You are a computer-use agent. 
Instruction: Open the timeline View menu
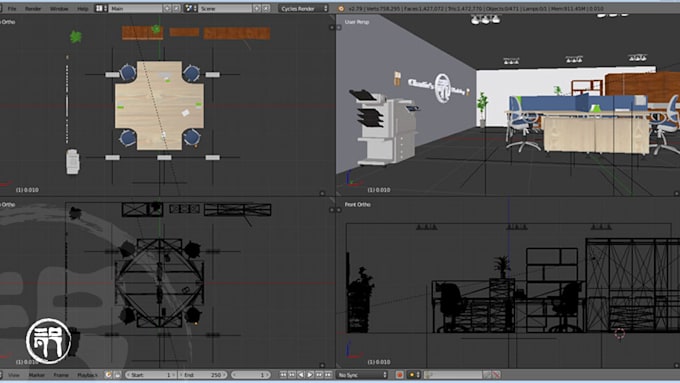pyautogui.click(x=14, y=375)
